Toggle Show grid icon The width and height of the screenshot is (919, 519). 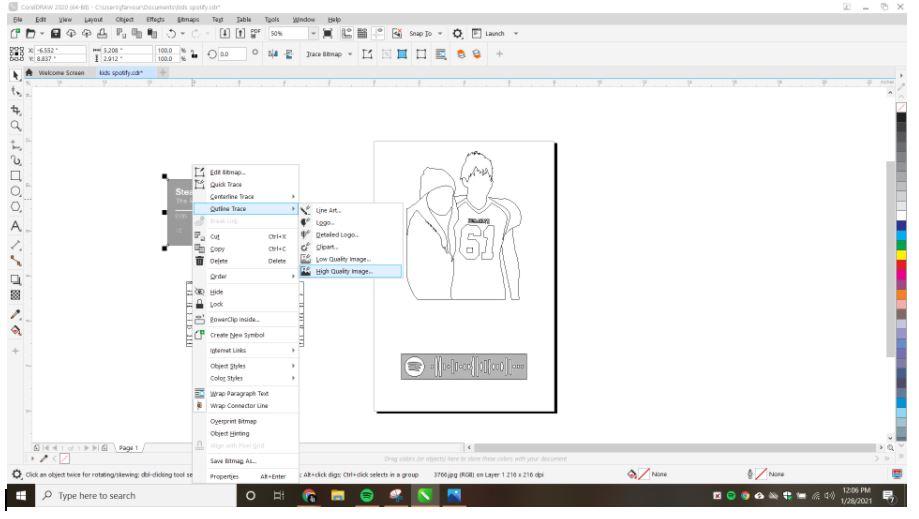point(363,33)
